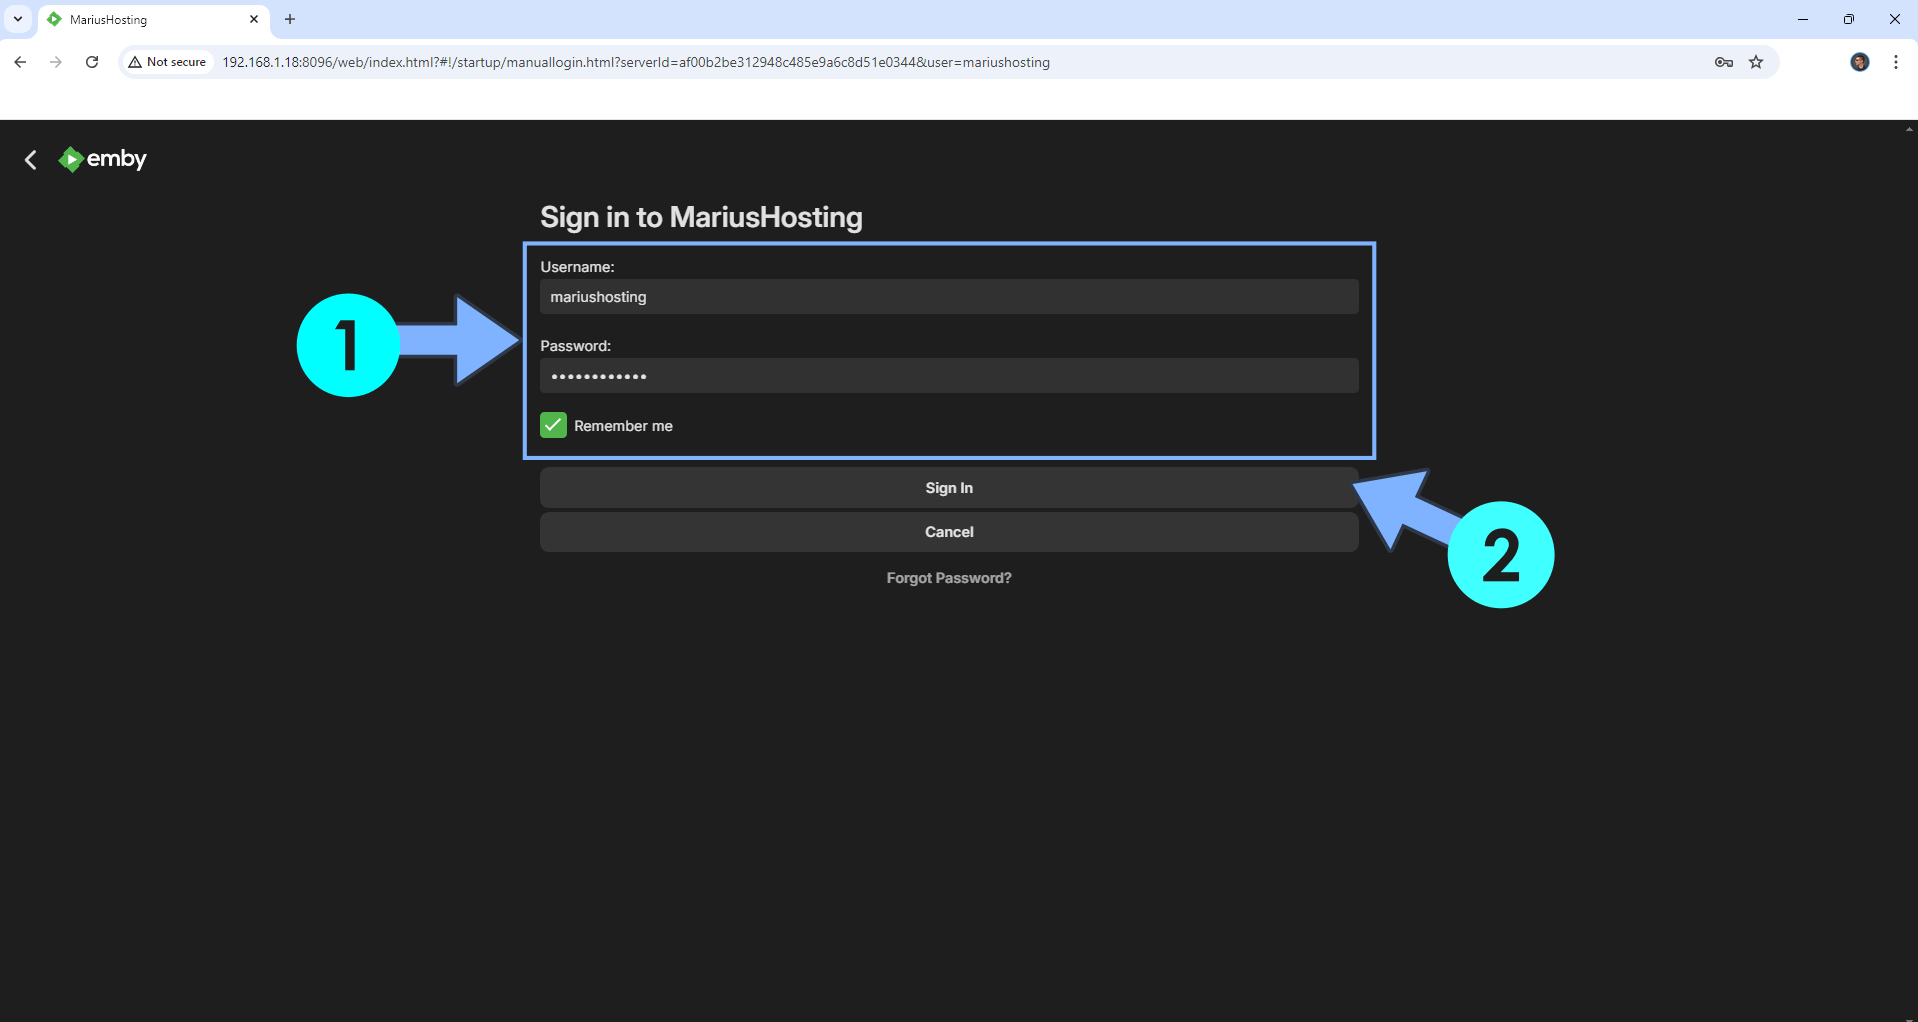Image resolution: width=1918 pixels, height=1022 pixels.
Task: Bookmark this page with the star icon
Action: click(x=1756, y=62)
